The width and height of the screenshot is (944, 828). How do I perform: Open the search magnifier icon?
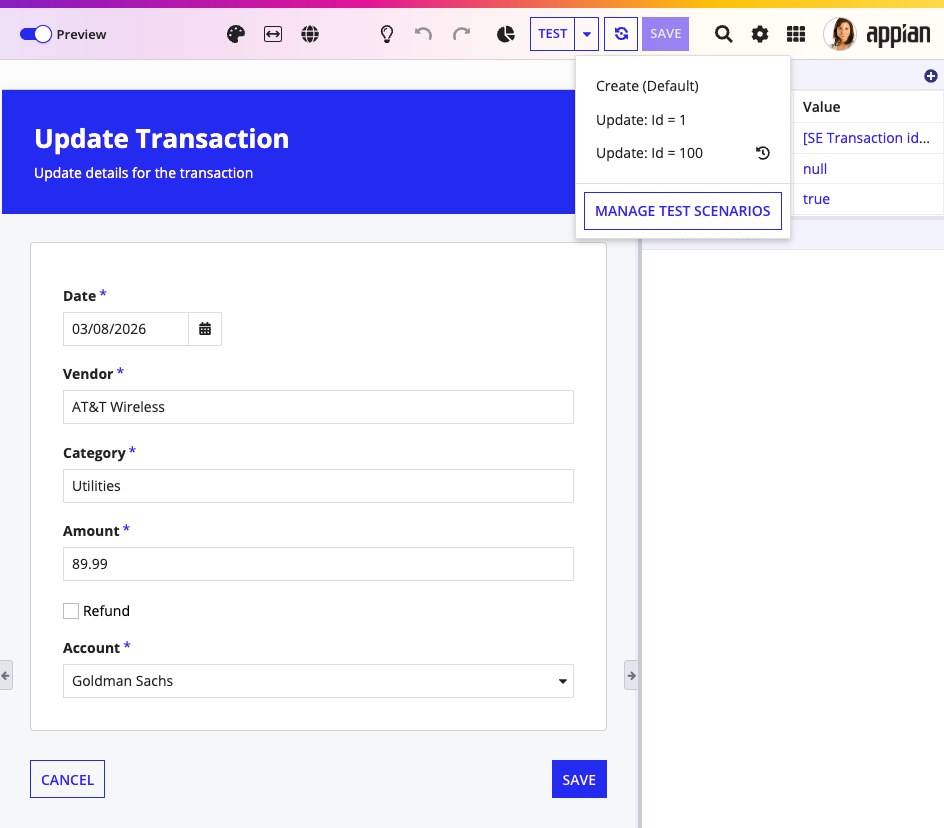pyautogui.click(x=724, y=34)
